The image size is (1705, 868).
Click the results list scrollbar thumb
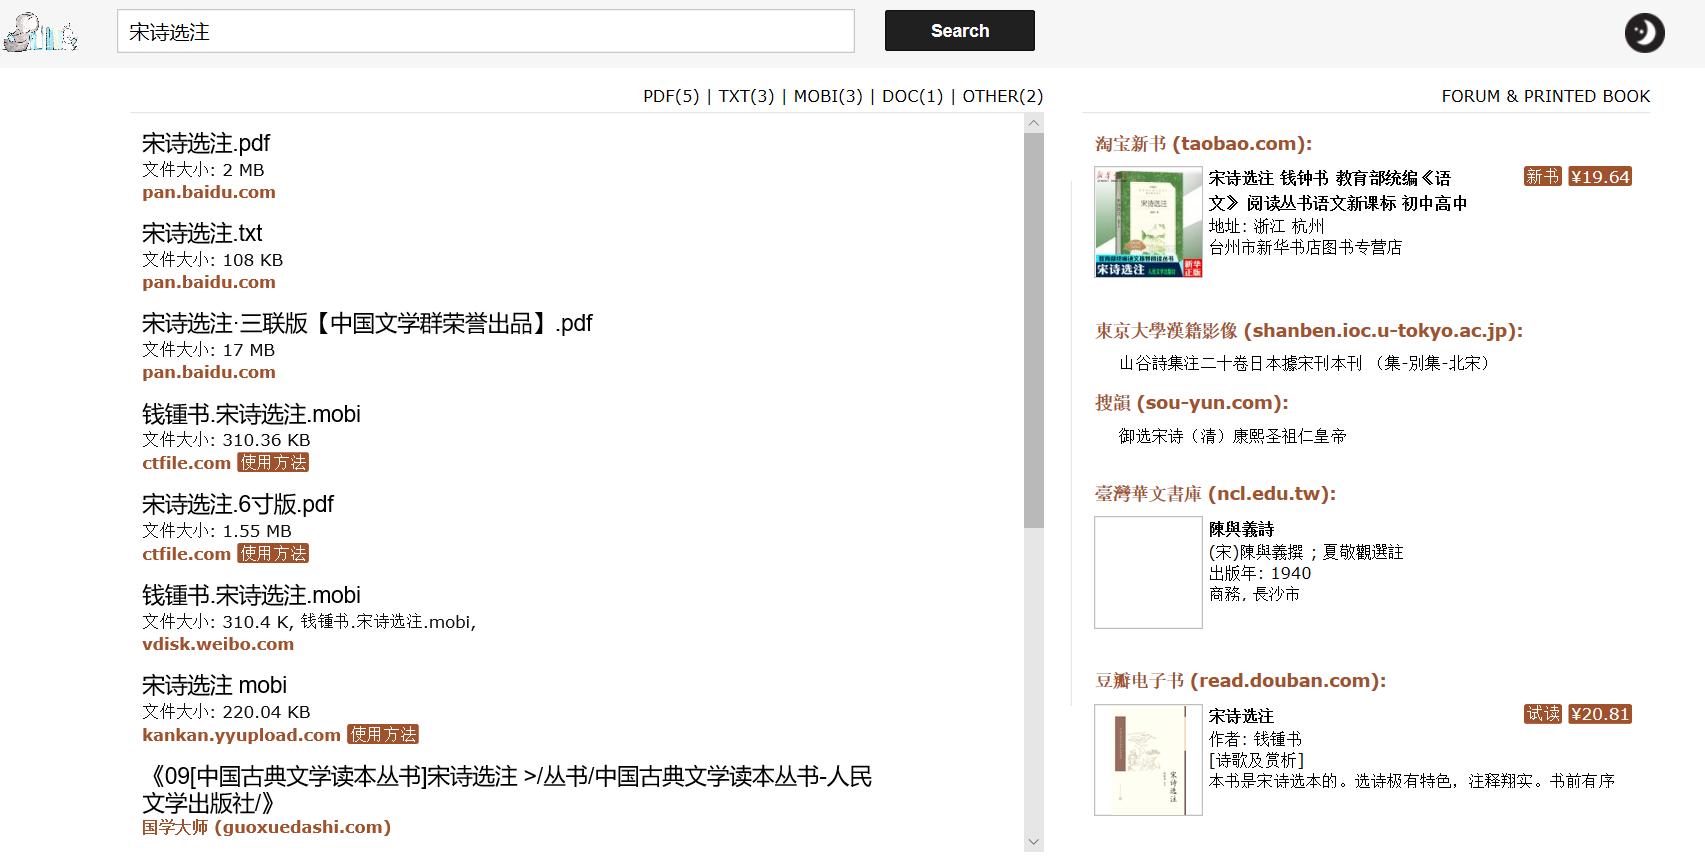pyautogui.click(x=1034, y=330)
